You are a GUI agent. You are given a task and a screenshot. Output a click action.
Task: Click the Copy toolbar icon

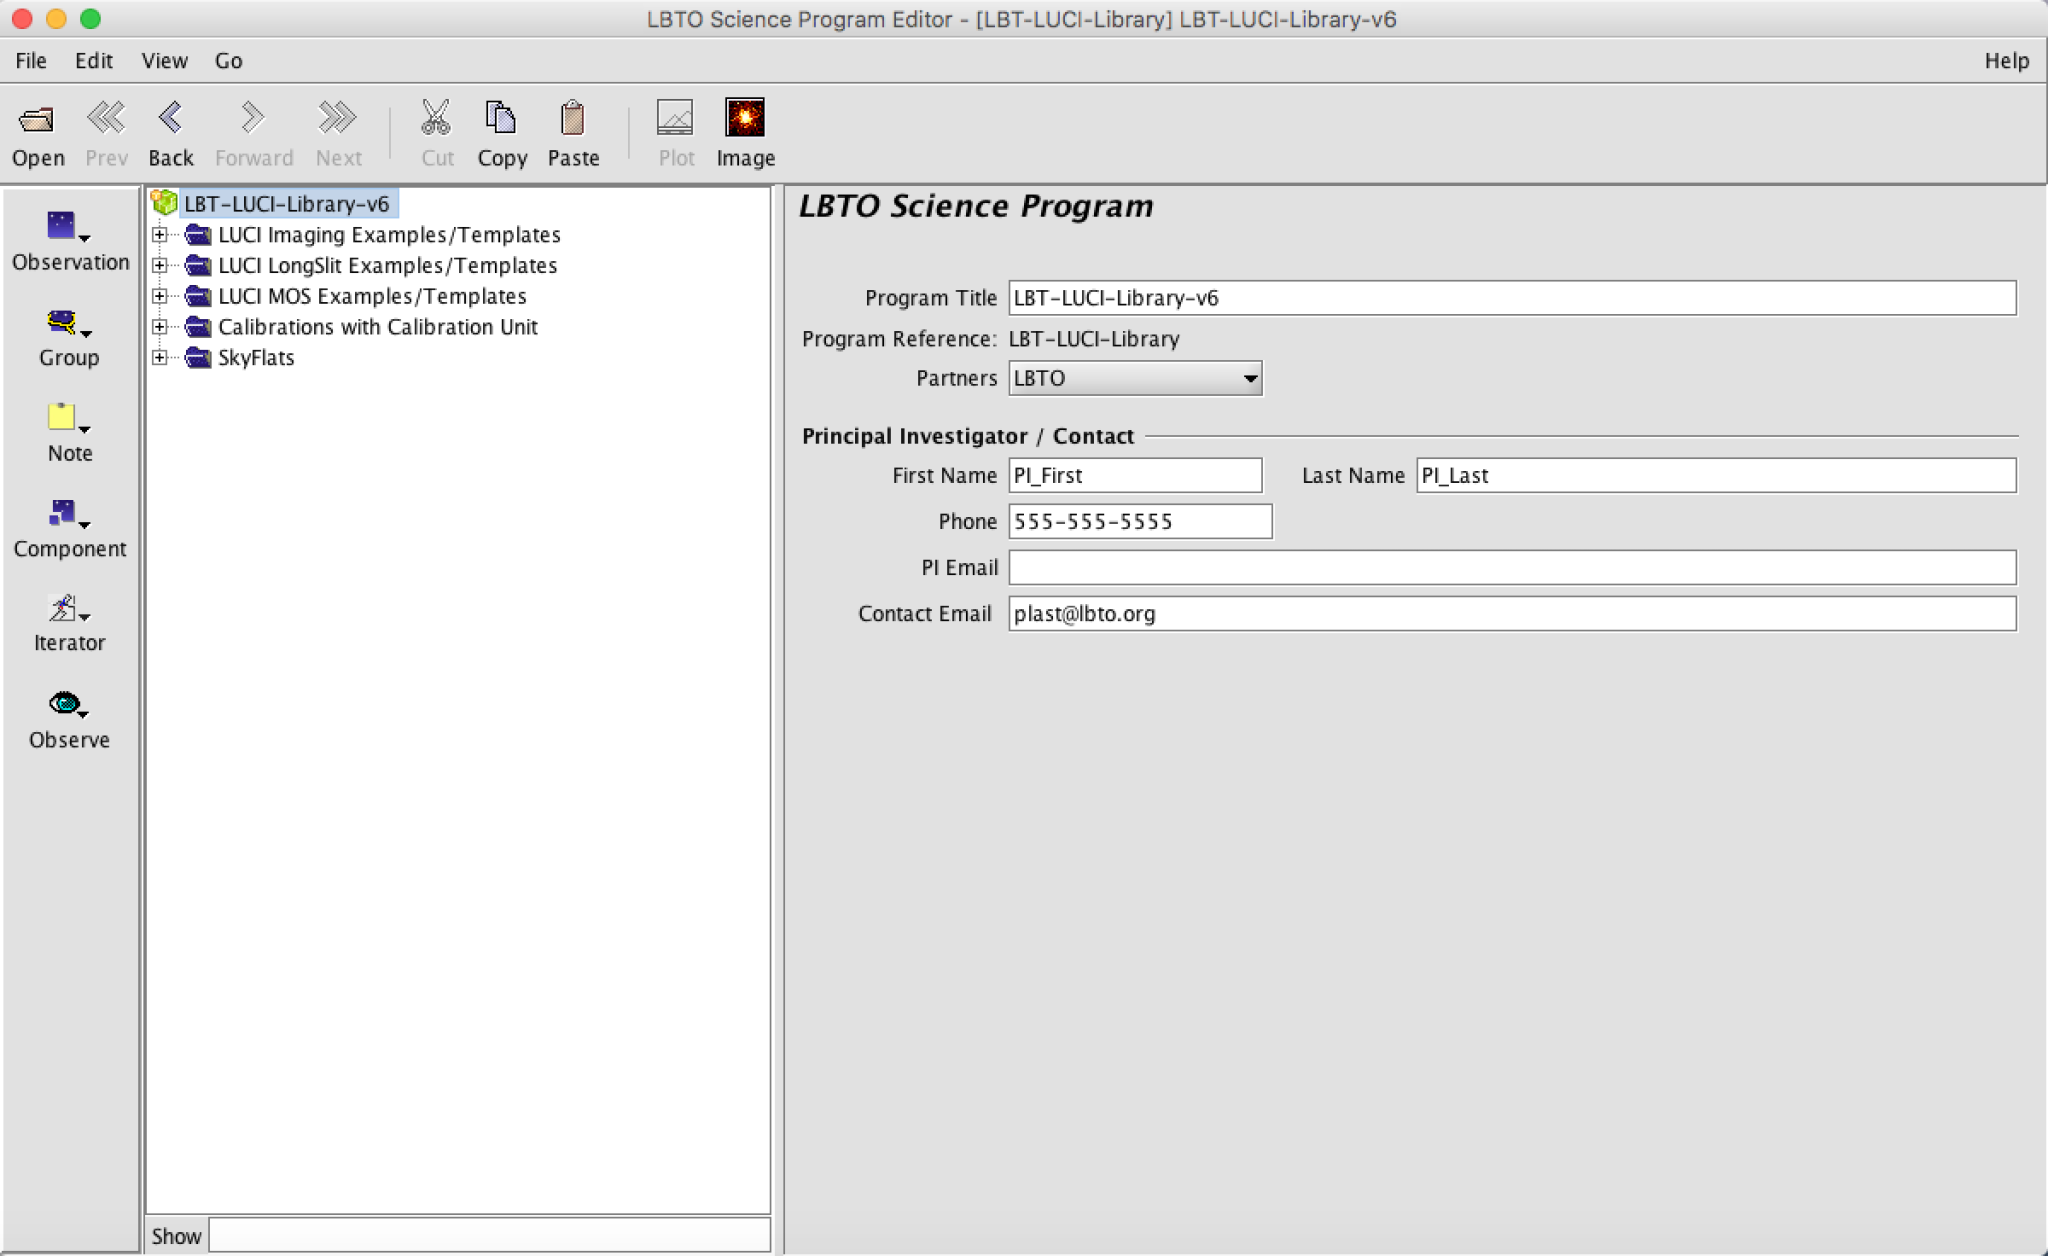[x=501, y=117]
